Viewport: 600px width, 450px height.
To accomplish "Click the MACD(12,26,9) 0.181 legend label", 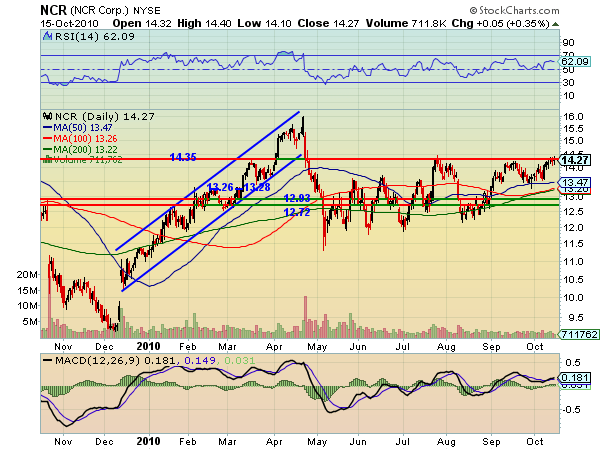I will point(114,360).
